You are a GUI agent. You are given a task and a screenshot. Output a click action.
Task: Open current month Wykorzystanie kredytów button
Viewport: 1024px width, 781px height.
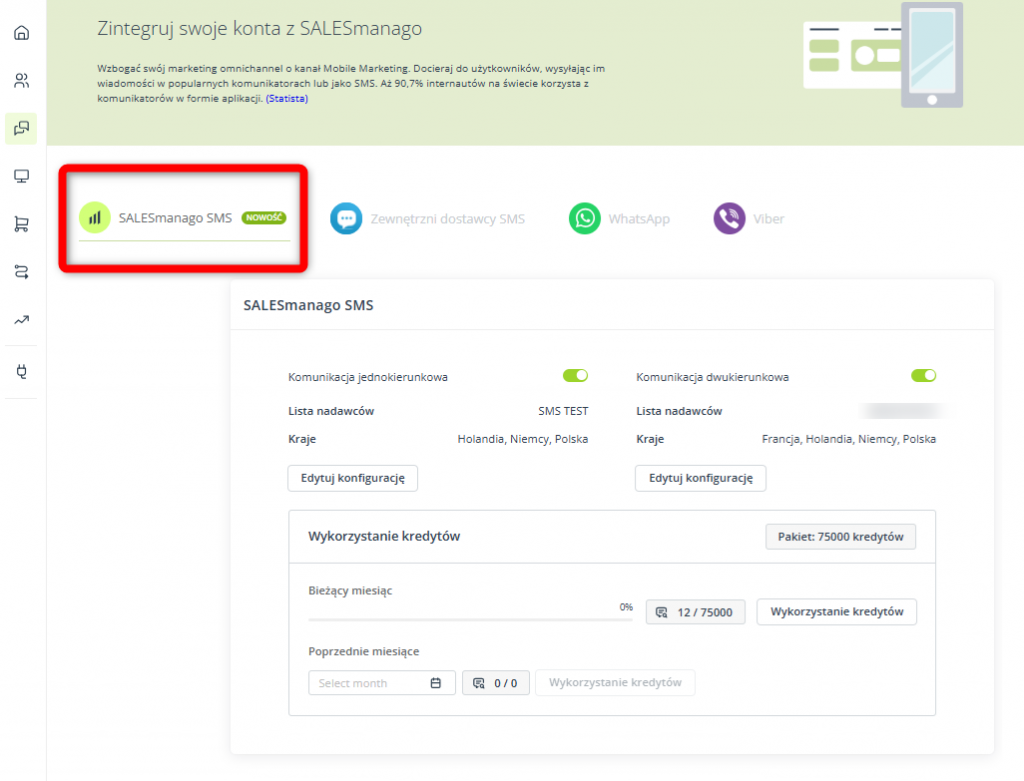coord(837,612)
